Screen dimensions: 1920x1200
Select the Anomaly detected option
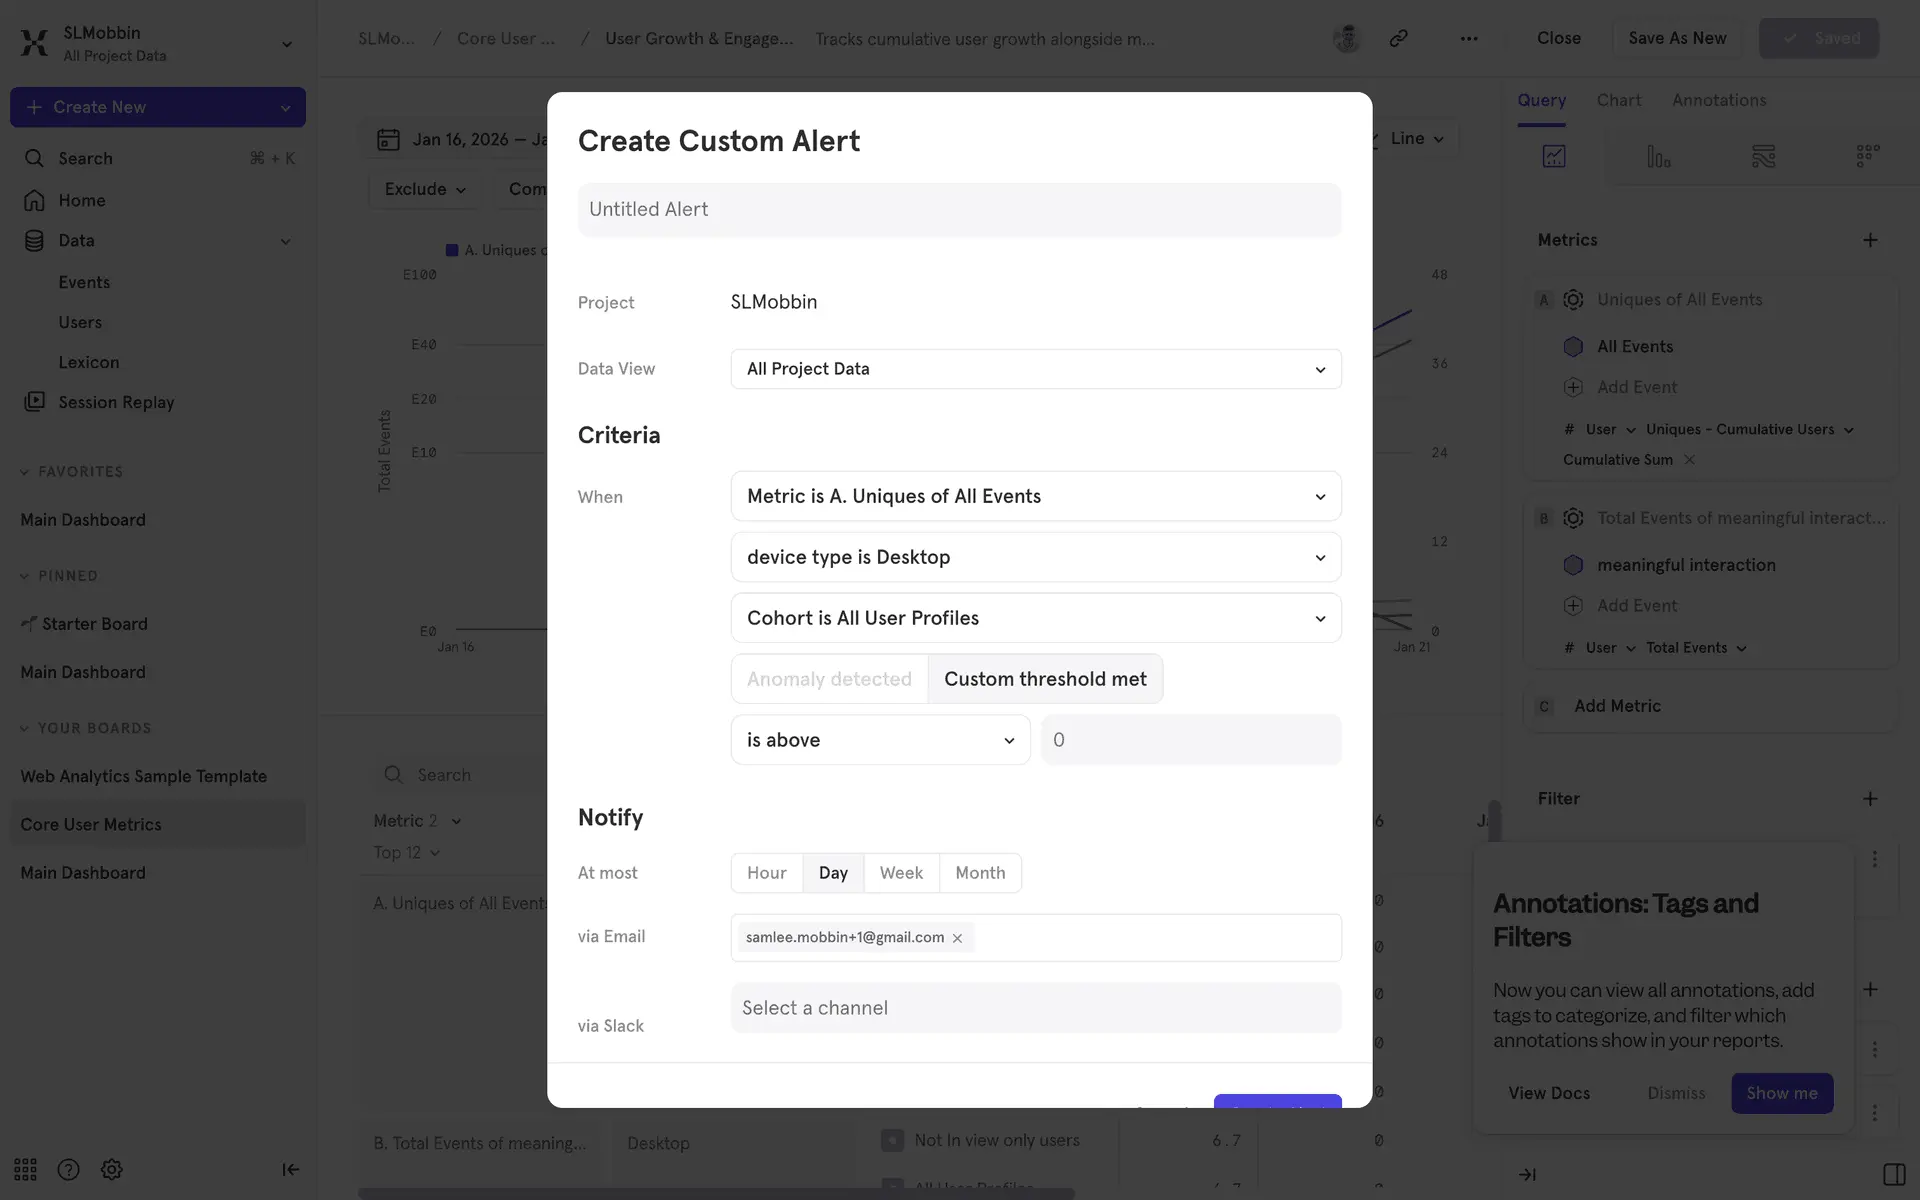829,679
